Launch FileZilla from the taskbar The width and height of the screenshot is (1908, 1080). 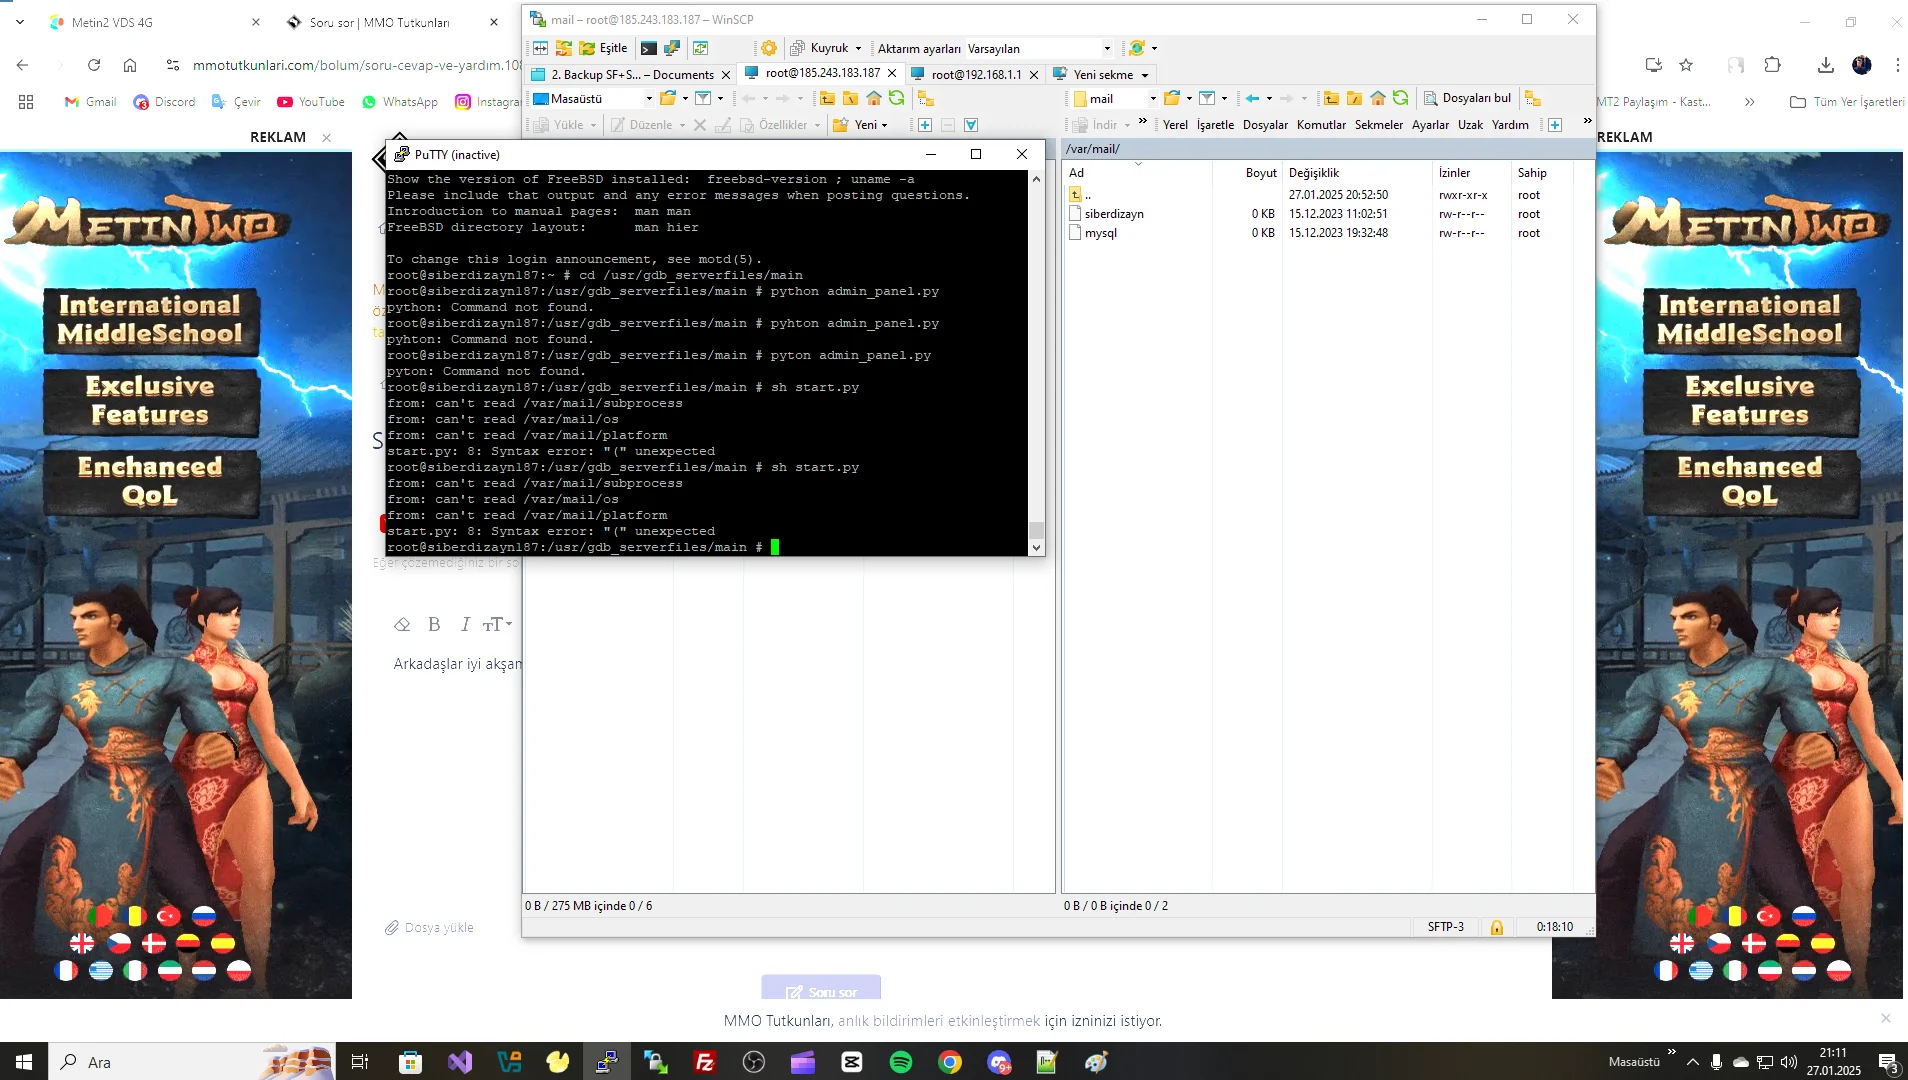click(x=705, y=1062)
